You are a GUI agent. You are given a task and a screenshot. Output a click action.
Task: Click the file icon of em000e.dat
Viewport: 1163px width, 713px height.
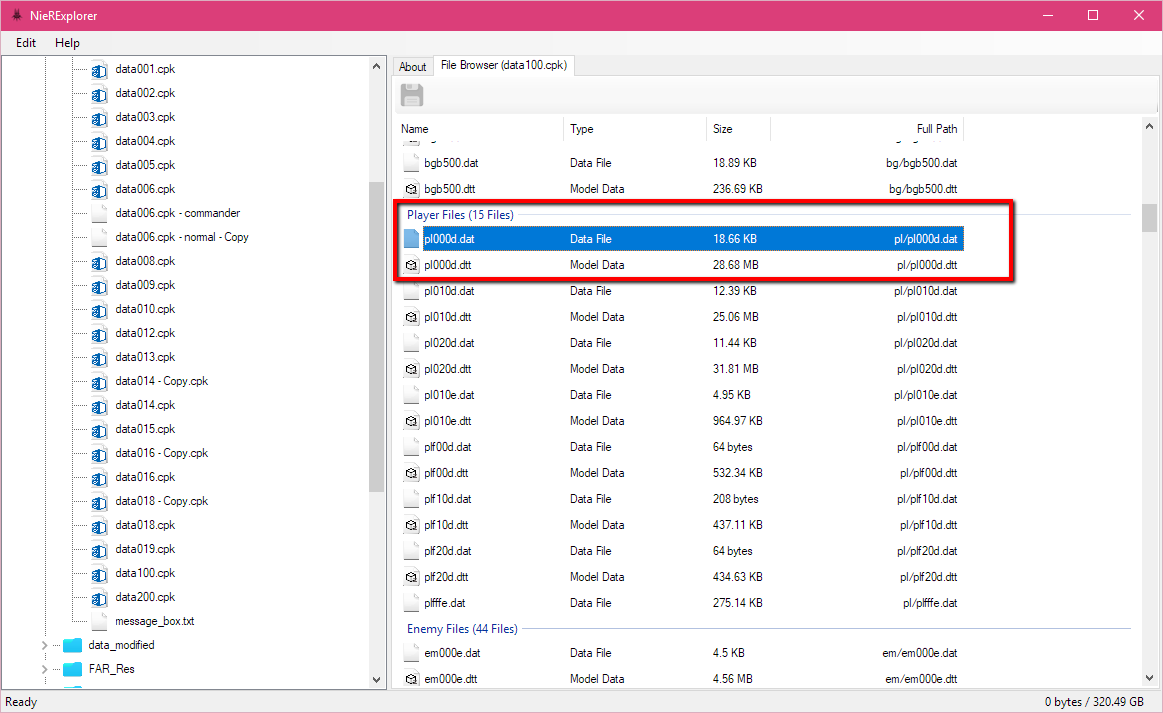[x=412, y=653]
